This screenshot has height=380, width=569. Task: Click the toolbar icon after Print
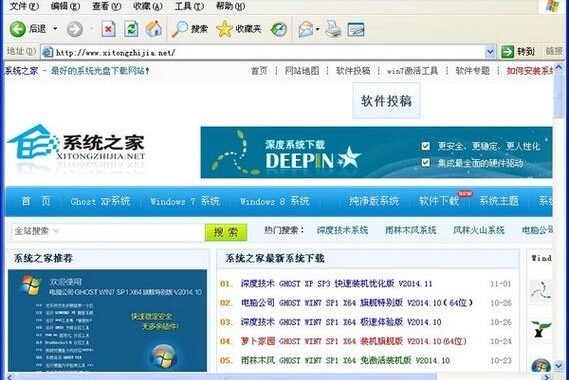(356, 29)
